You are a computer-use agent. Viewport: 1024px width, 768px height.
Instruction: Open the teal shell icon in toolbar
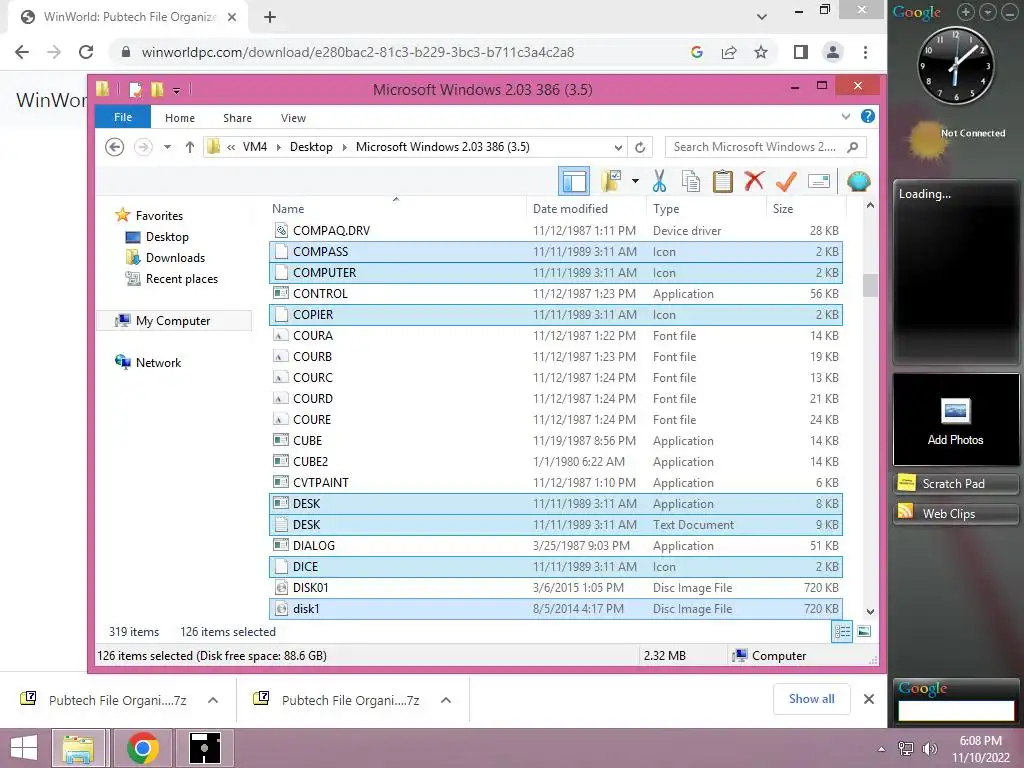858,181
